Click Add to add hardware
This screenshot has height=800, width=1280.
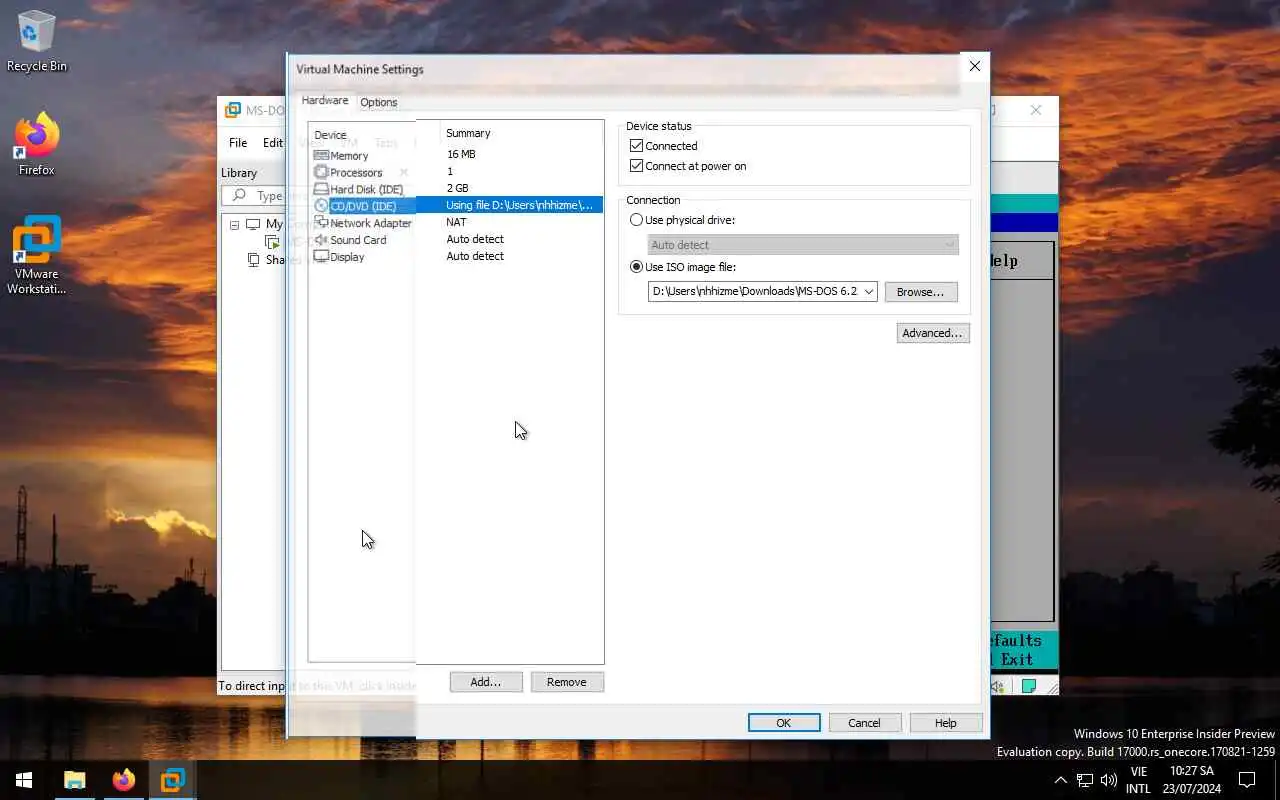(486, 682)
